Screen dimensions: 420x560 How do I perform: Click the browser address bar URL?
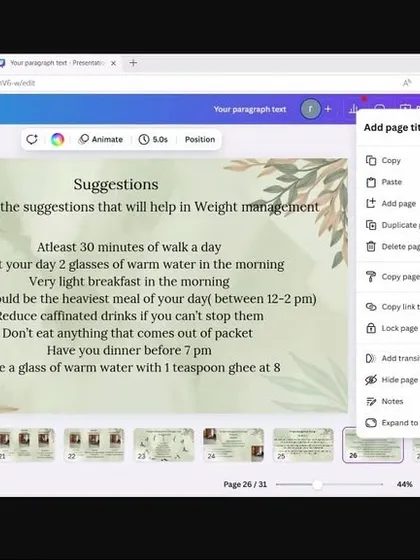click(x=18, y=83)
